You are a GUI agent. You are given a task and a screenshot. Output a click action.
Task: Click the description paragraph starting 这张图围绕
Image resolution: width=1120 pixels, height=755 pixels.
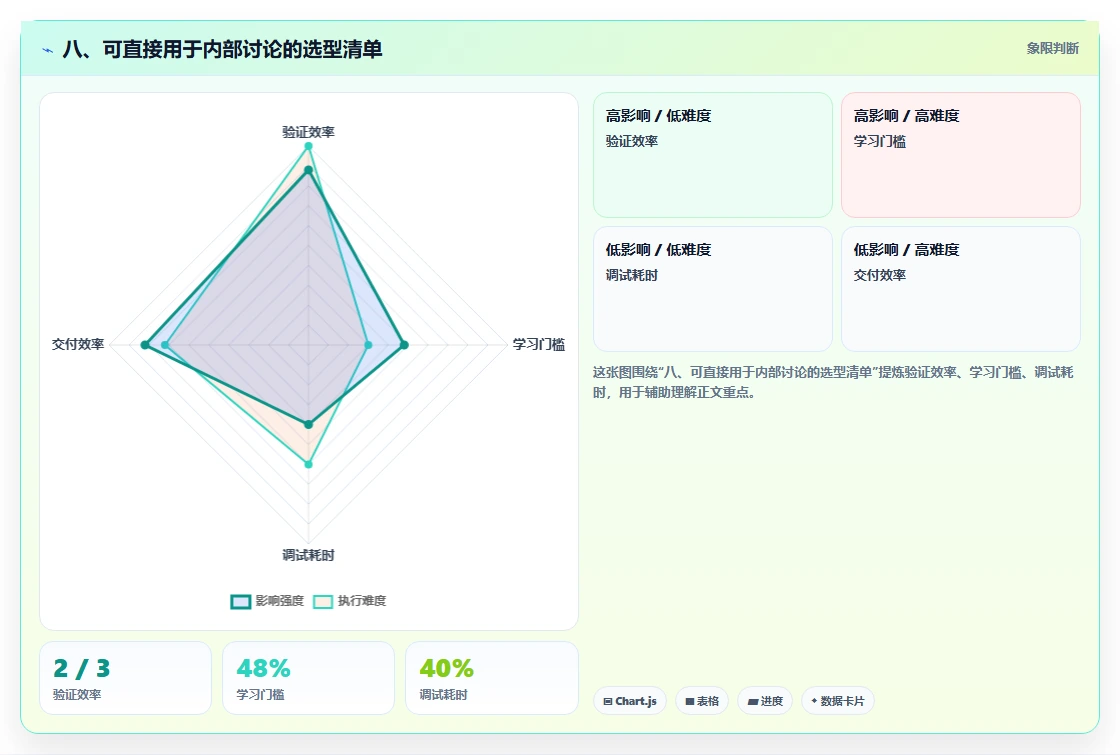[833, 382]
